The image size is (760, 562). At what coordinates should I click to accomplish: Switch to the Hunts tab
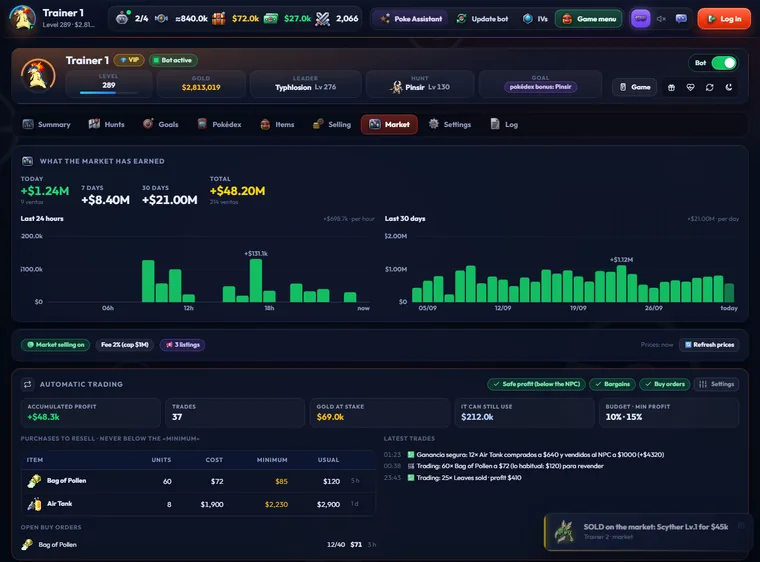coord(107,125)
